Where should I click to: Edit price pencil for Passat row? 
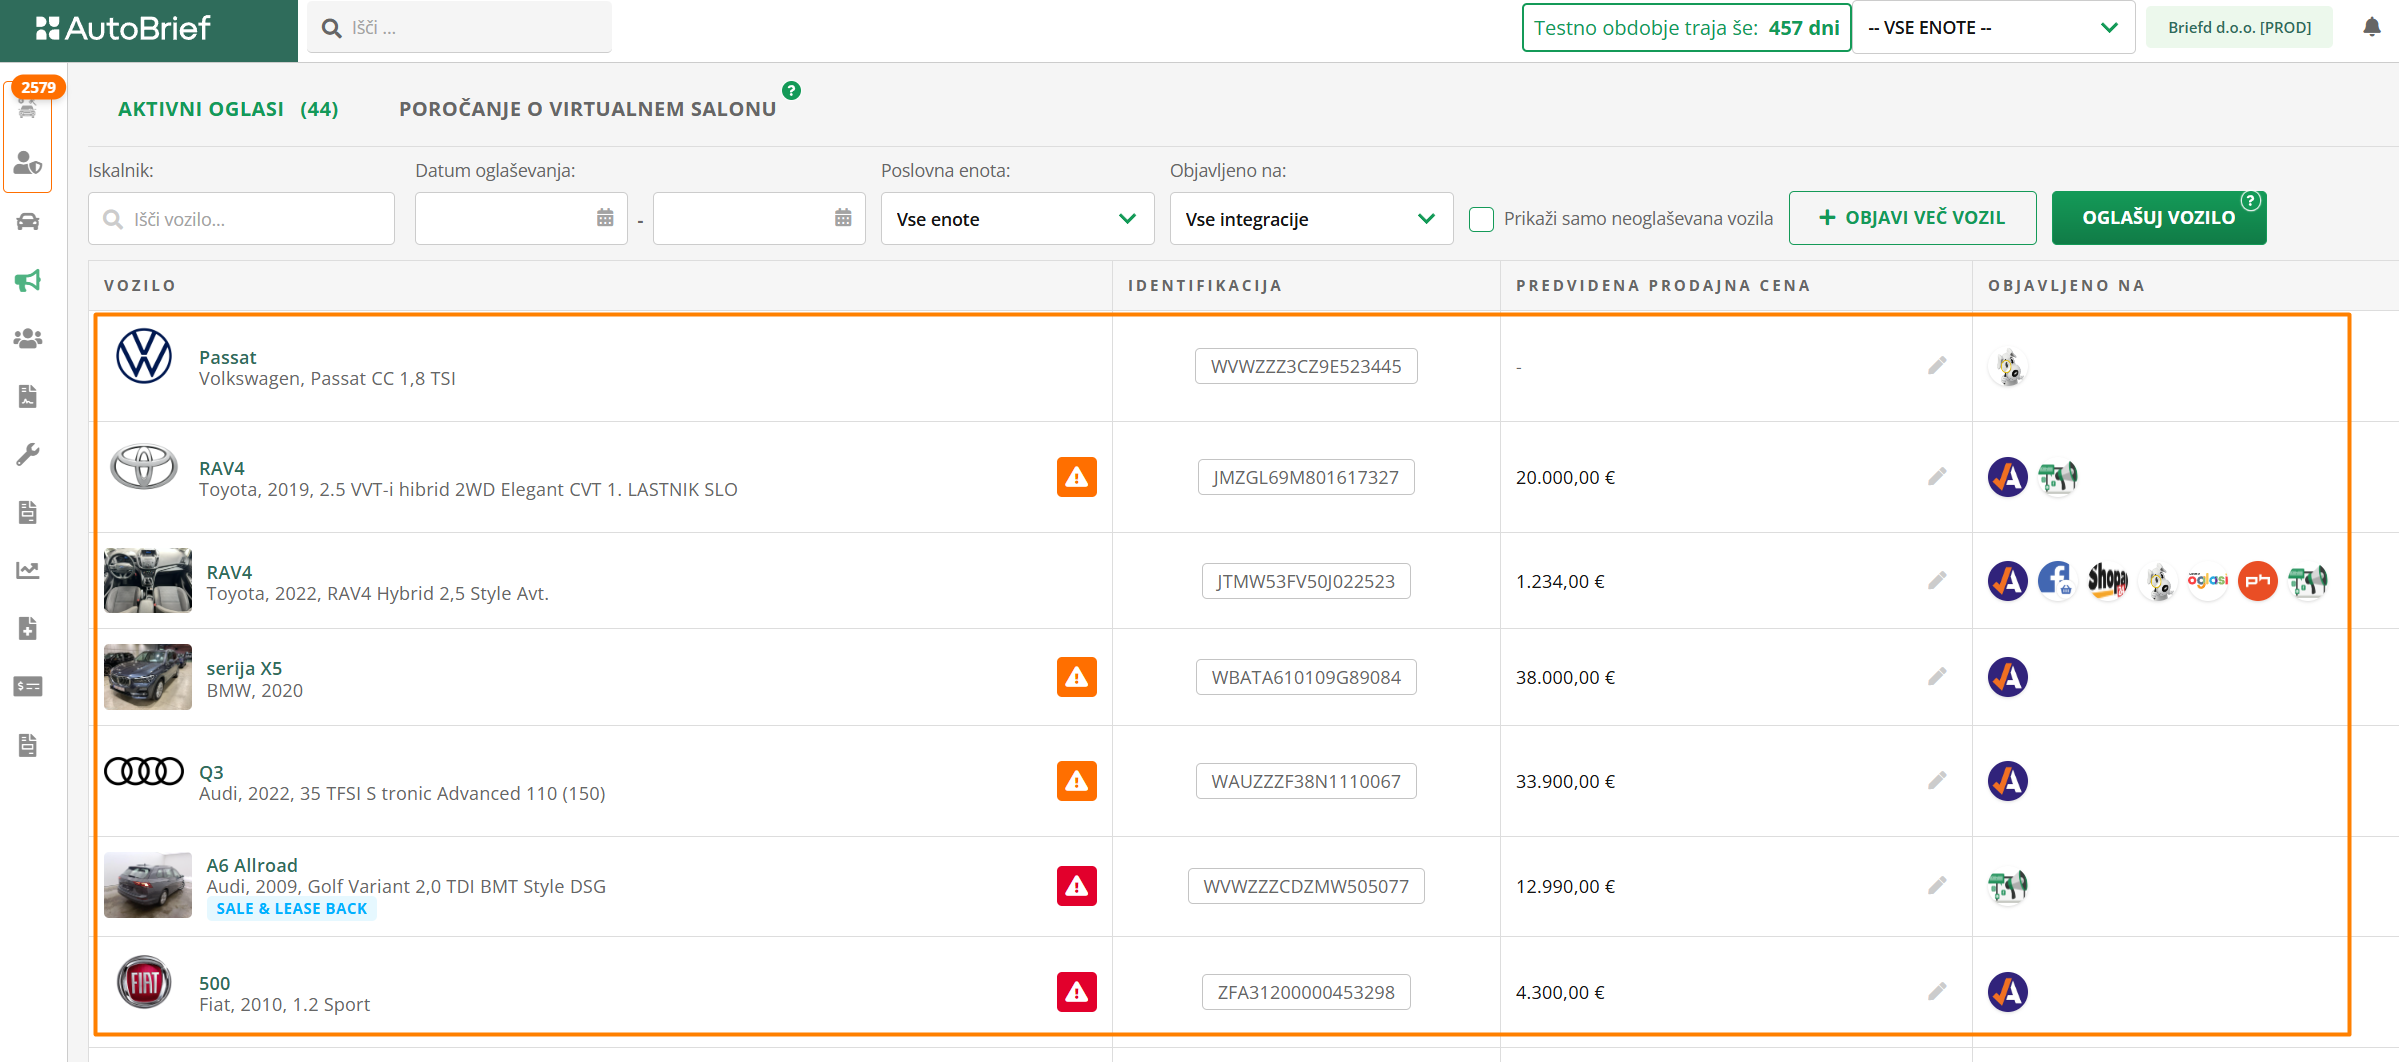1937,366
